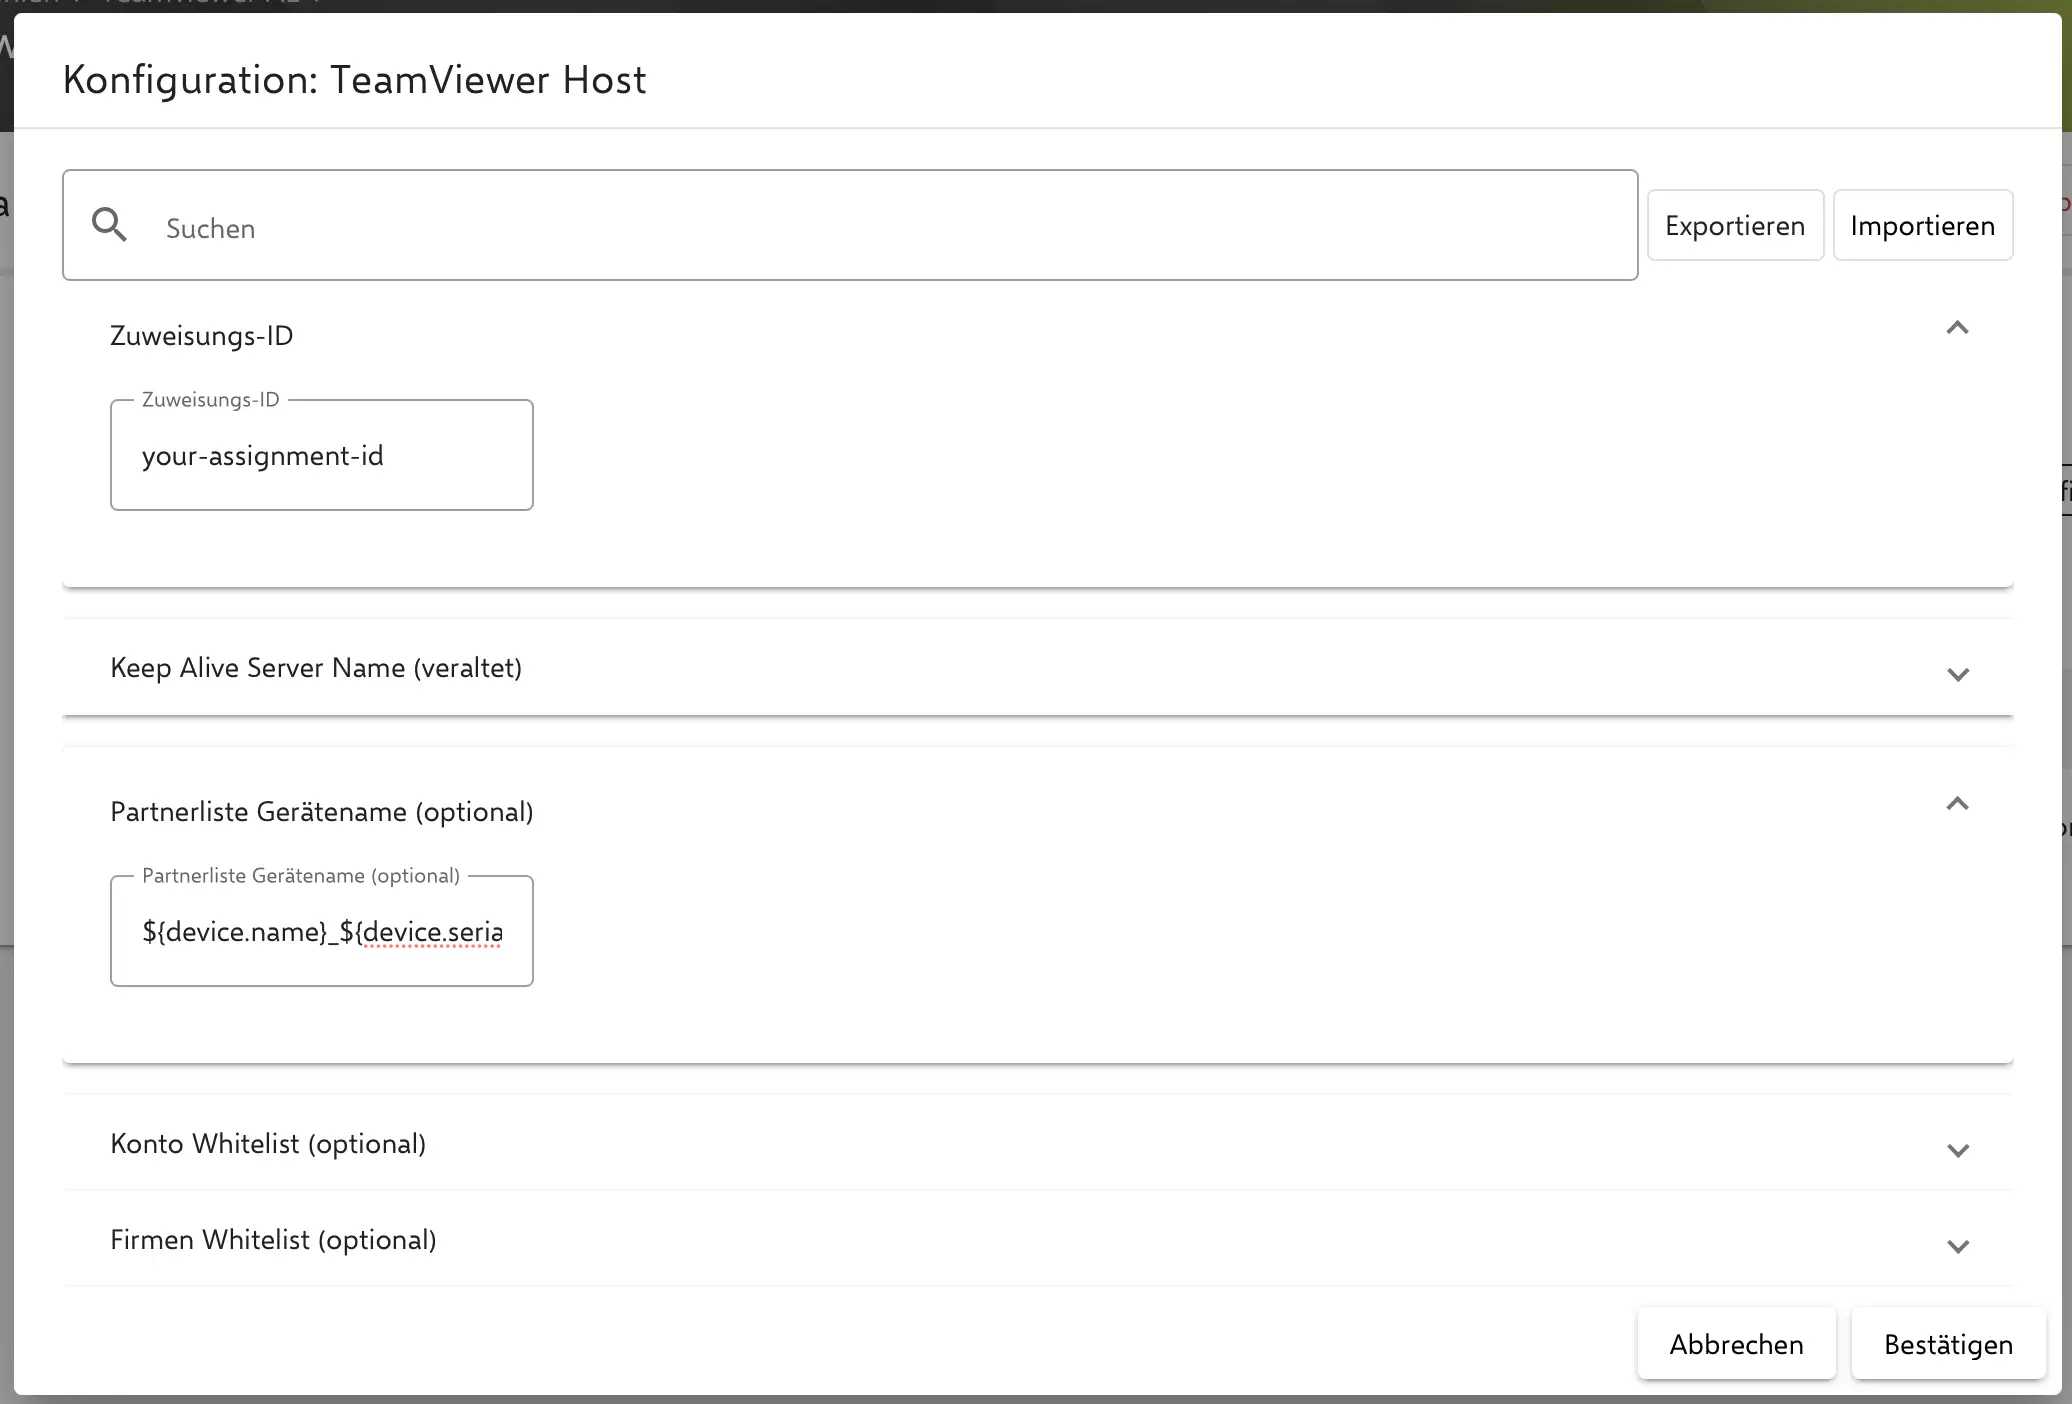The image size is (2072, 1404).
Task: Collapse the Partnerliste Gerätename section
Action: coord(1958,804)
